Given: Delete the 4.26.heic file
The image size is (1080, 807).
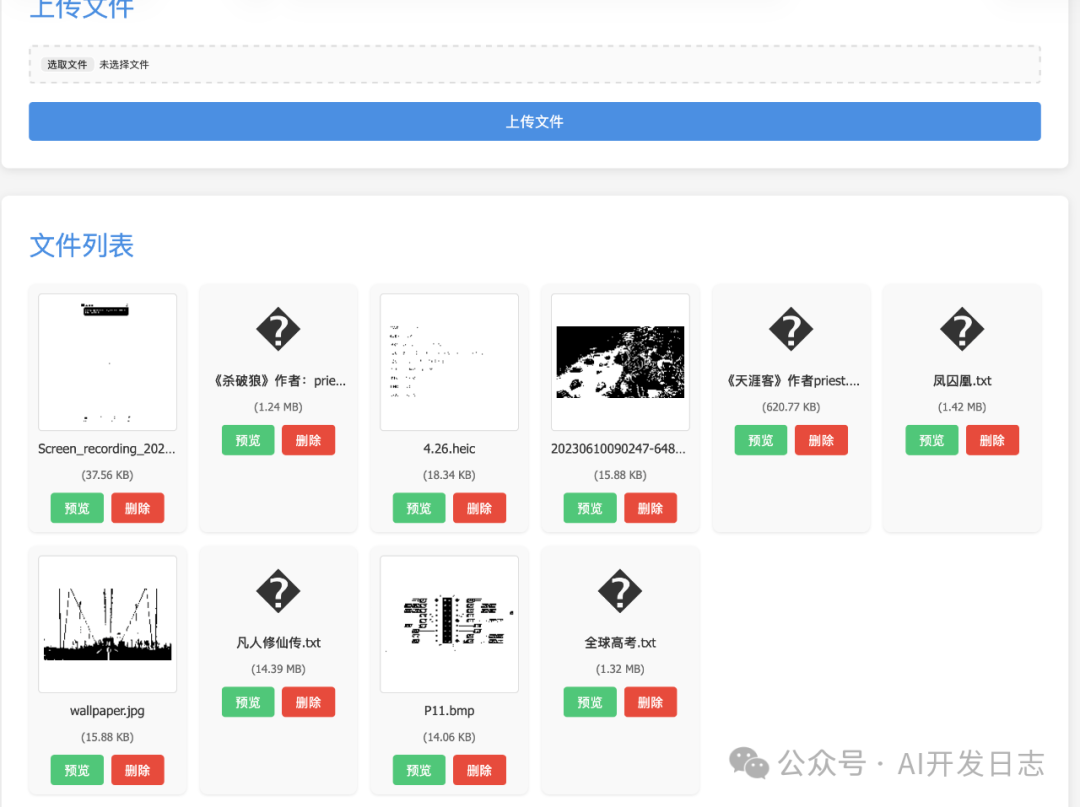Looking at the screenshot, I should click(479, 508).
